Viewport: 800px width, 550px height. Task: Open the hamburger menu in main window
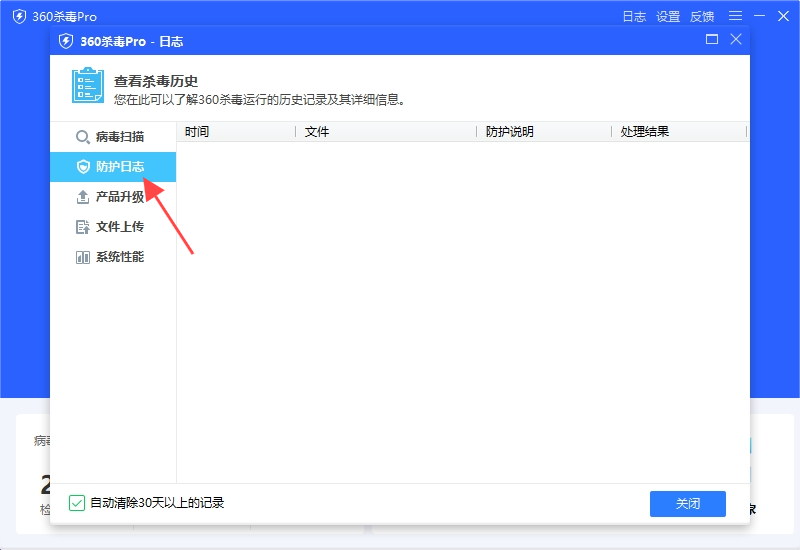(x=735, y=16)
